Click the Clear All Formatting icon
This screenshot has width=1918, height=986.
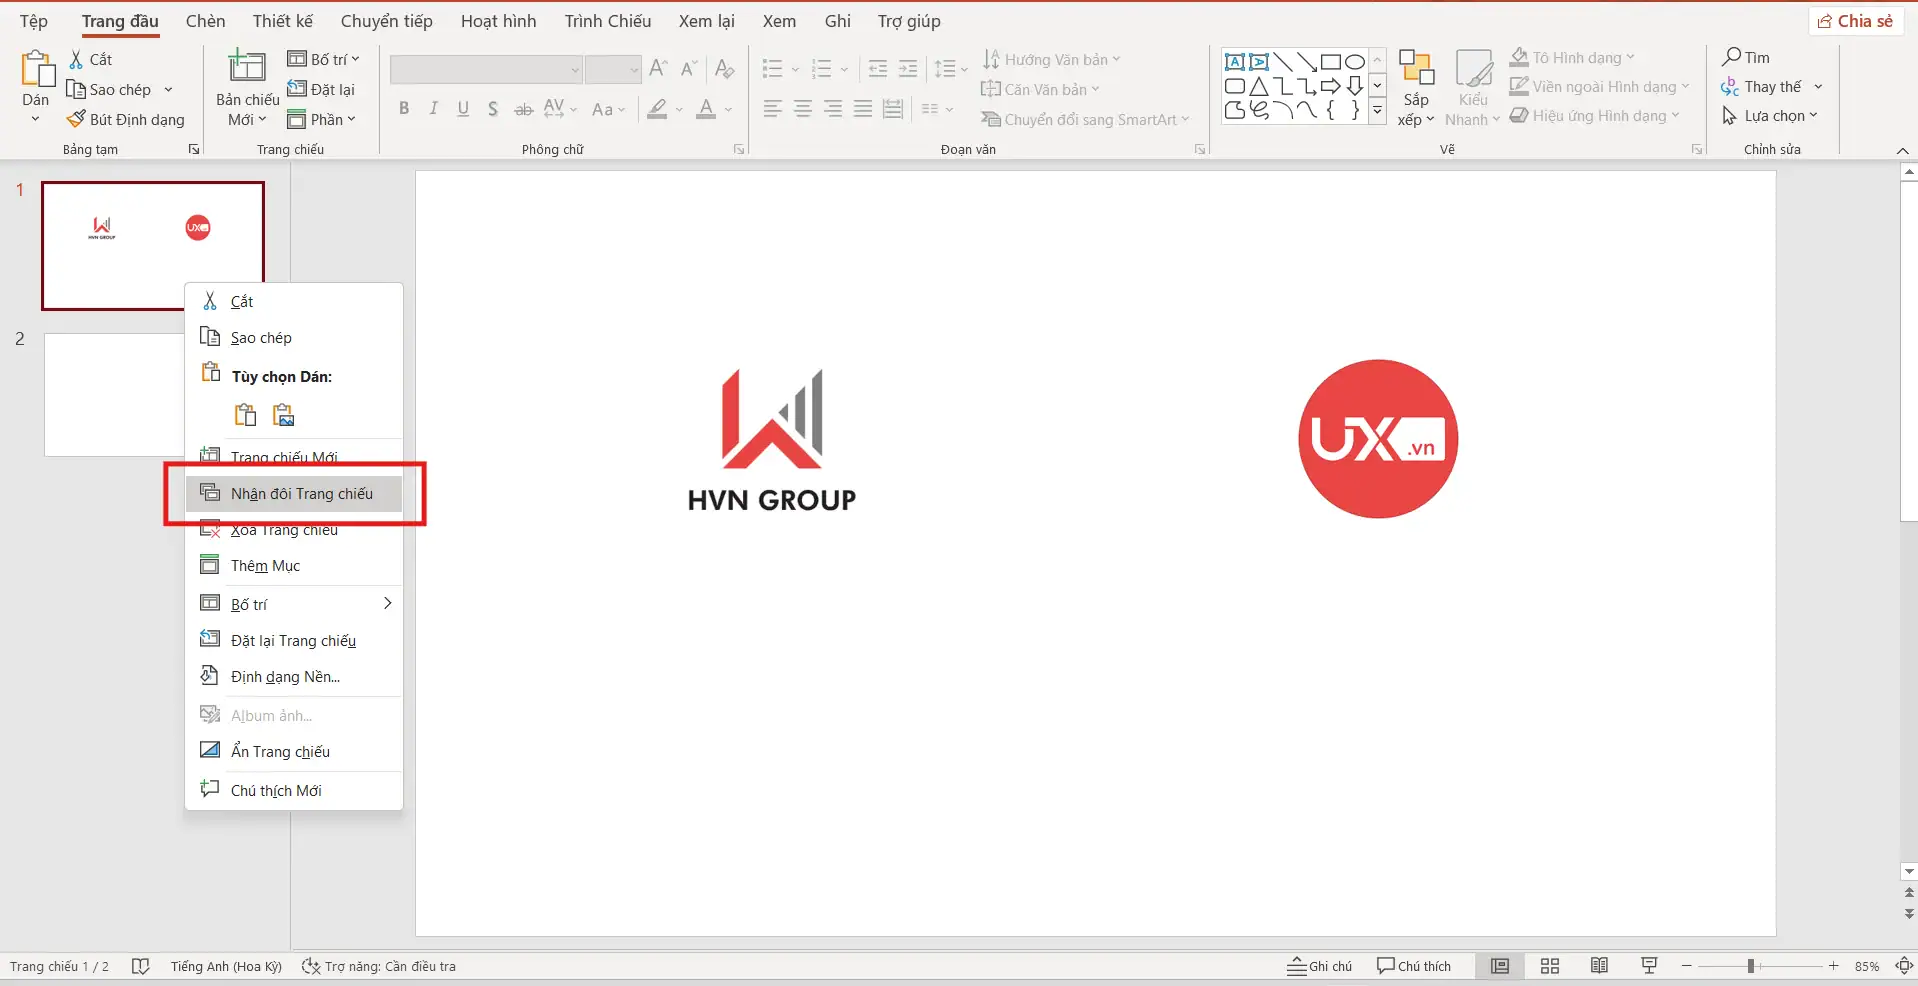tap(724, 68)
